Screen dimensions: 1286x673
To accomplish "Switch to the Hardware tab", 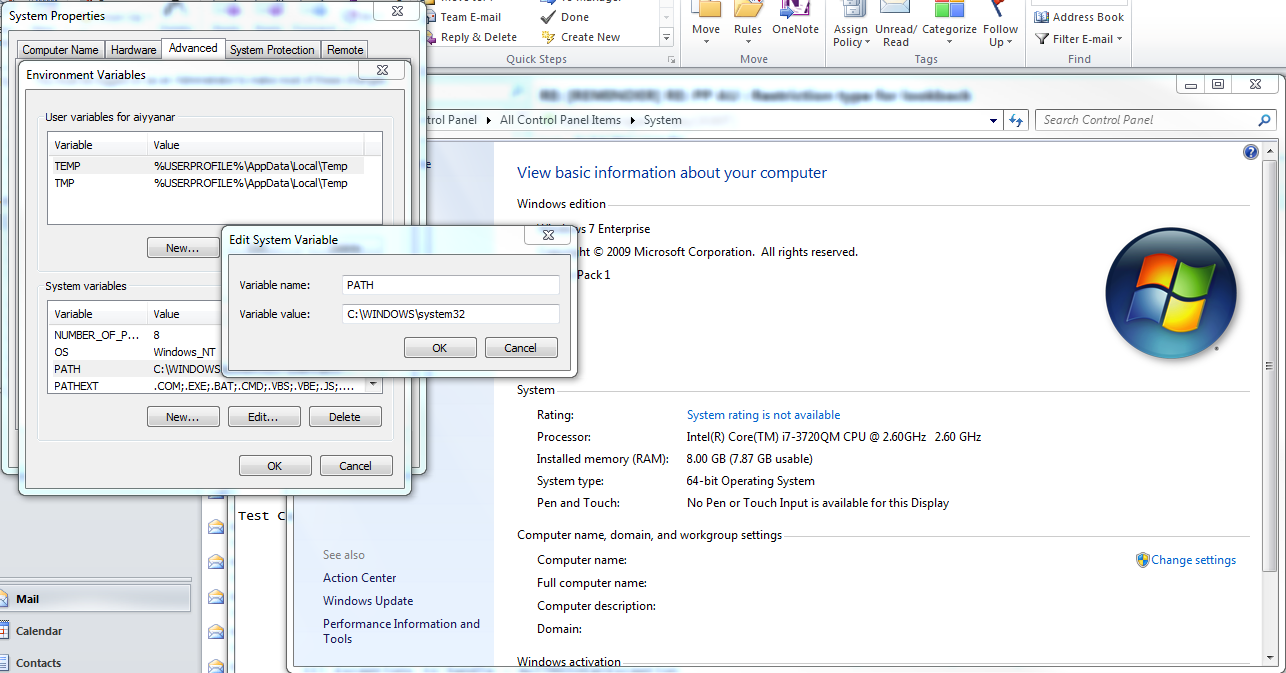I will (133, 48).
